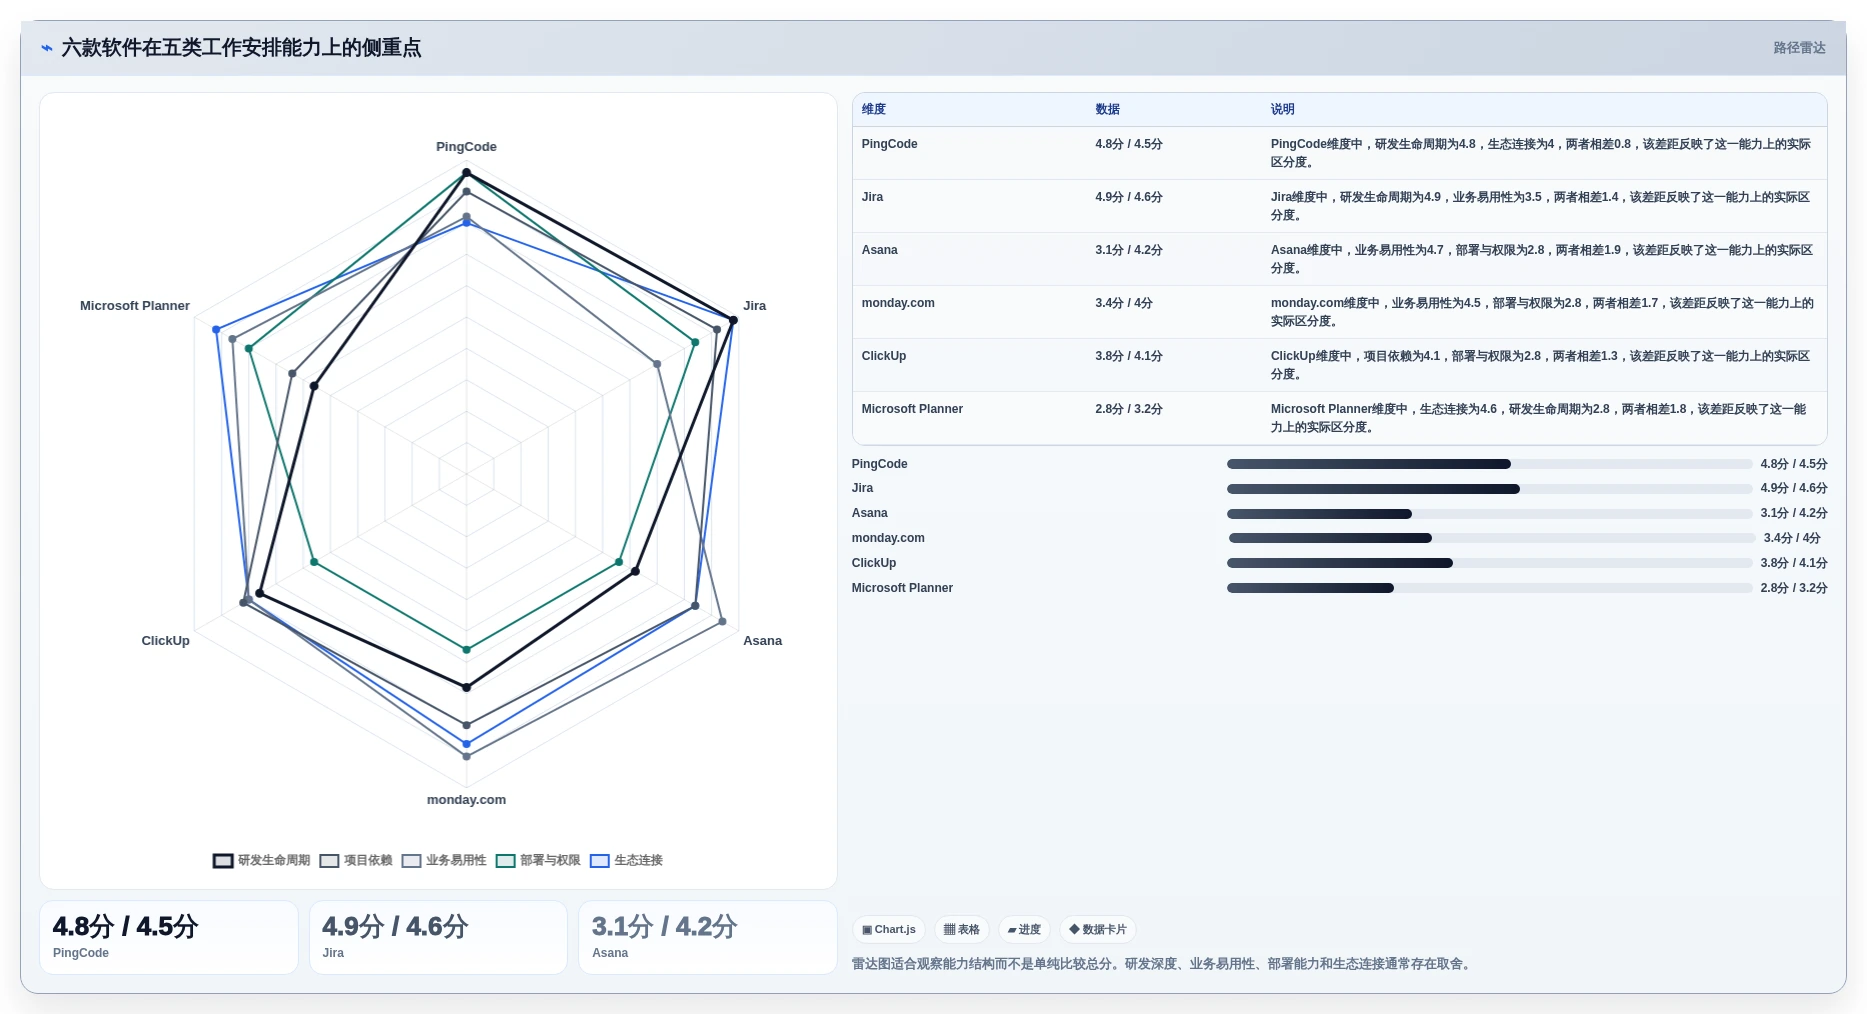Image resolution: width=1867 pixels, height=1014 pixels.
Task: Click the chart title 六款软件在五类工作安排能力上的侧重点
Action: point(241,48)
